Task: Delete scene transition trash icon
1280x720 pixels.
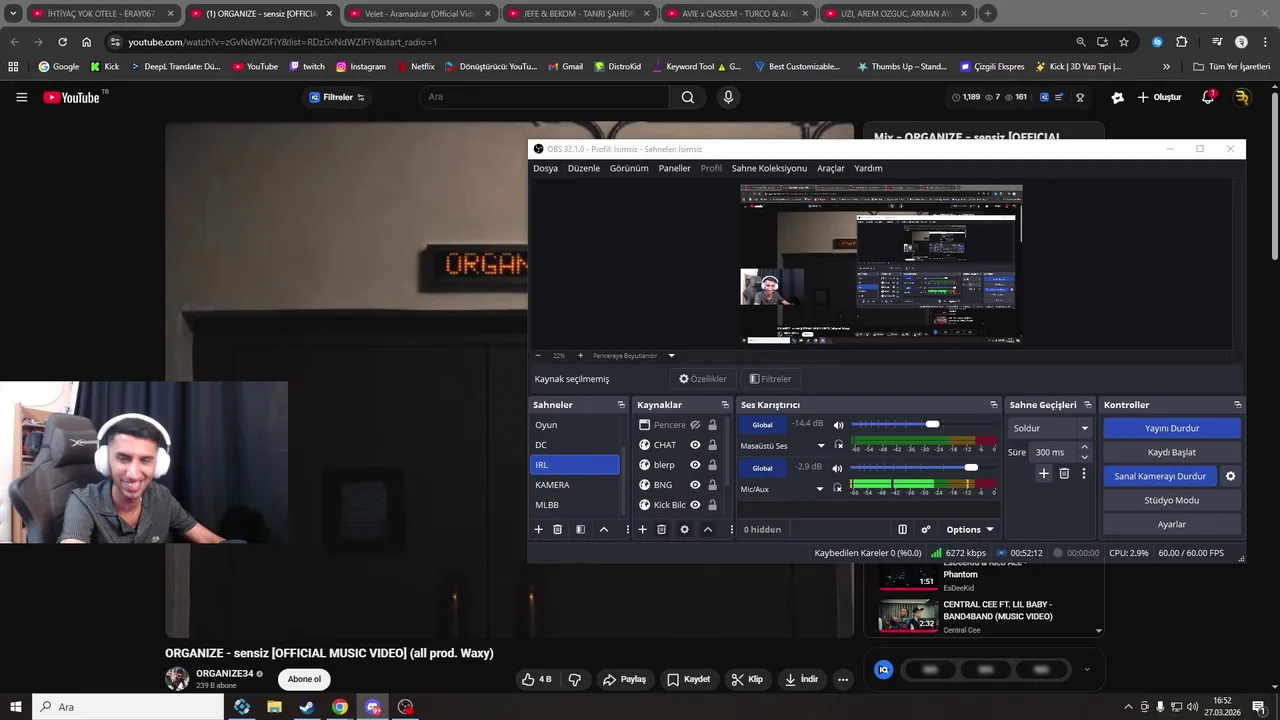Action: [x=1064, y=473]
